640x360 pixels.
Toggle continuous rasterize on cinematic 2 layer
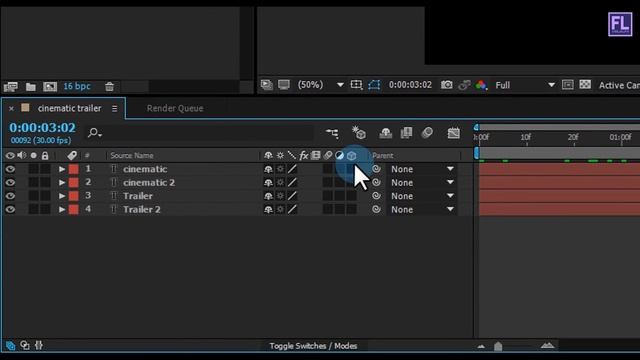[x=280, y=182]
